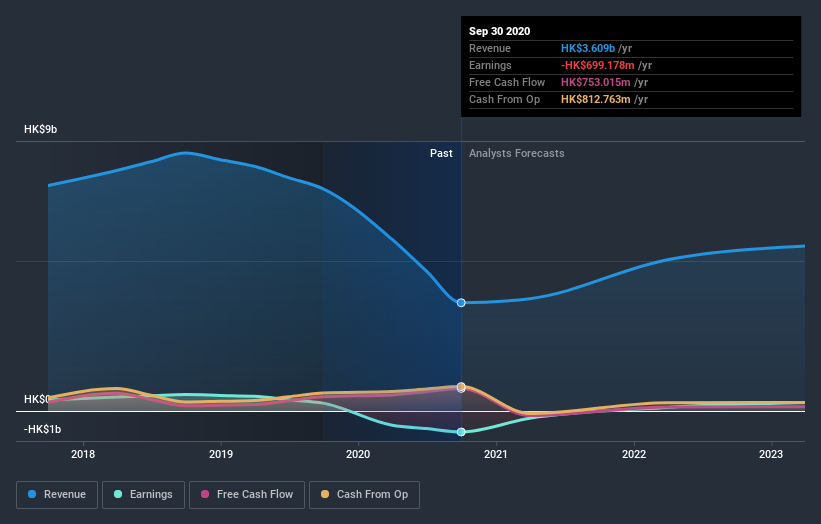Select the Revenue data point marker on chart
This screenshot has height=524, width=821.
[461, 303]
